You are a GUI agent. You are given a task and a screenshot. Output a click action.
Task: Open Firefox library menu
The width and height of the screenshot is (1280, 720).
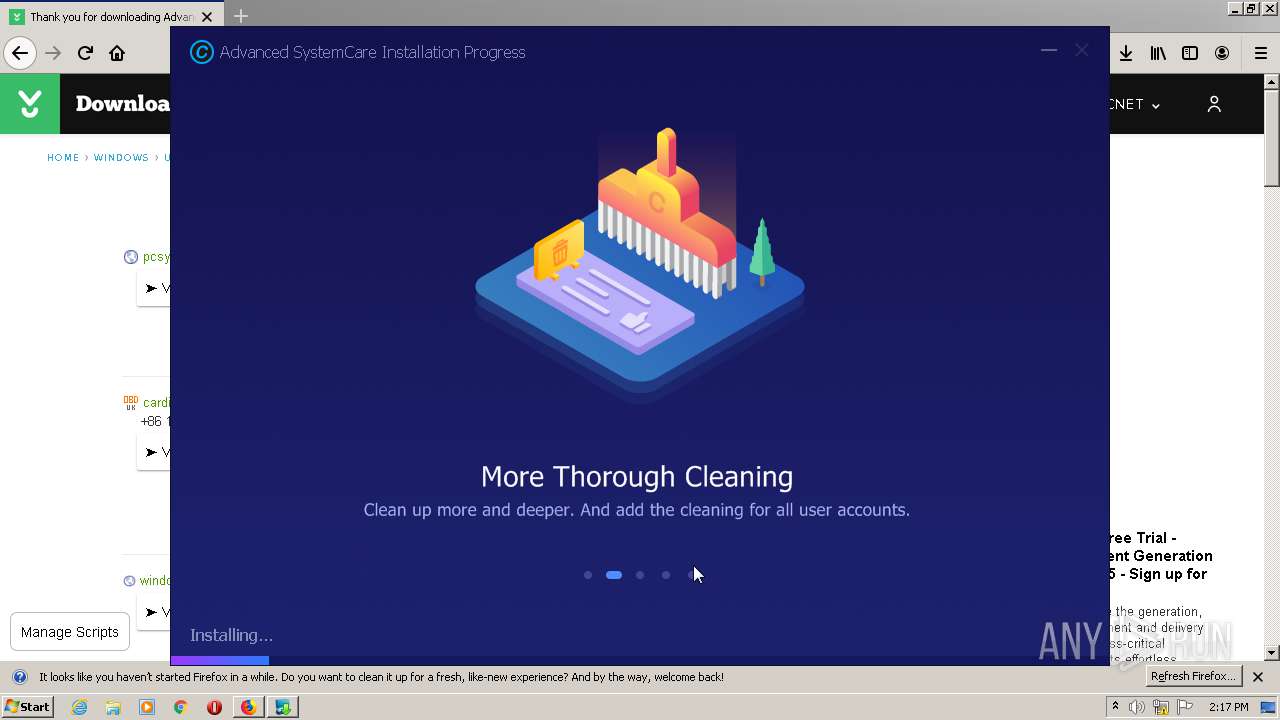pyautogui.click(x=1158, y=53)
